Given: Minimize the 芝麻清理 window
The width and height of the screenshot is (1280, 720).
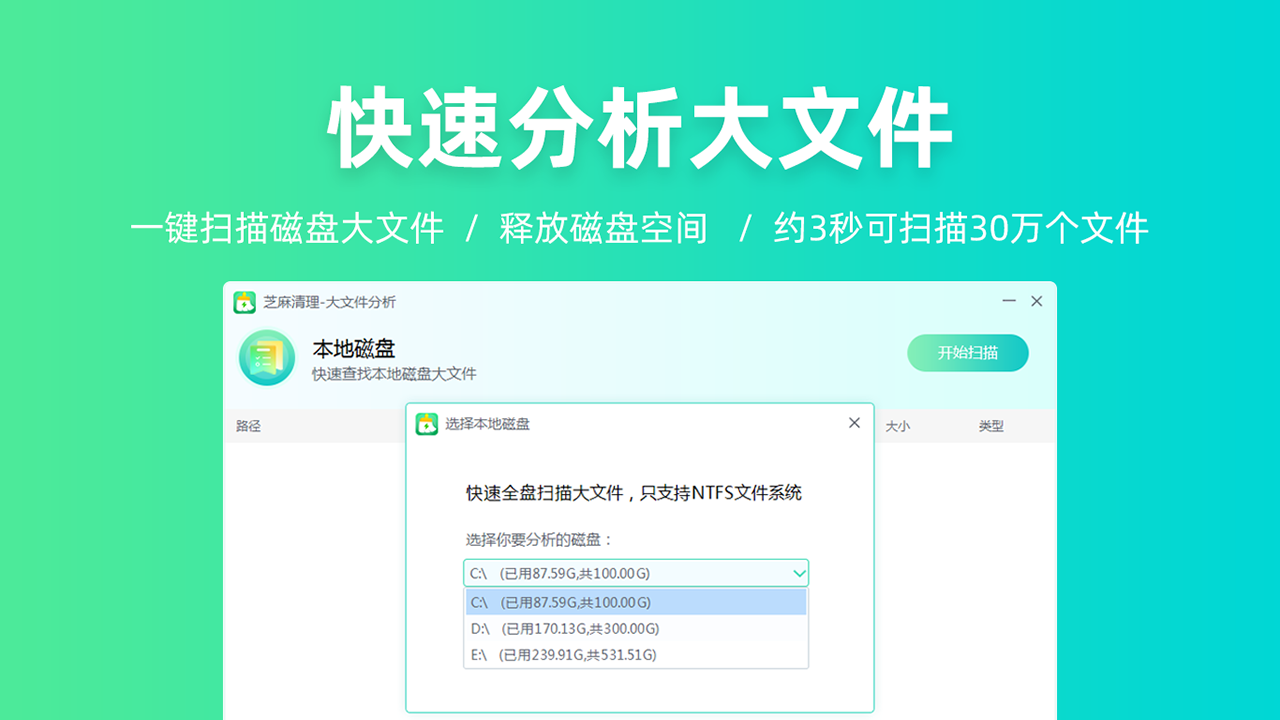Looking at the screenshot, I should pos(1009,301).
